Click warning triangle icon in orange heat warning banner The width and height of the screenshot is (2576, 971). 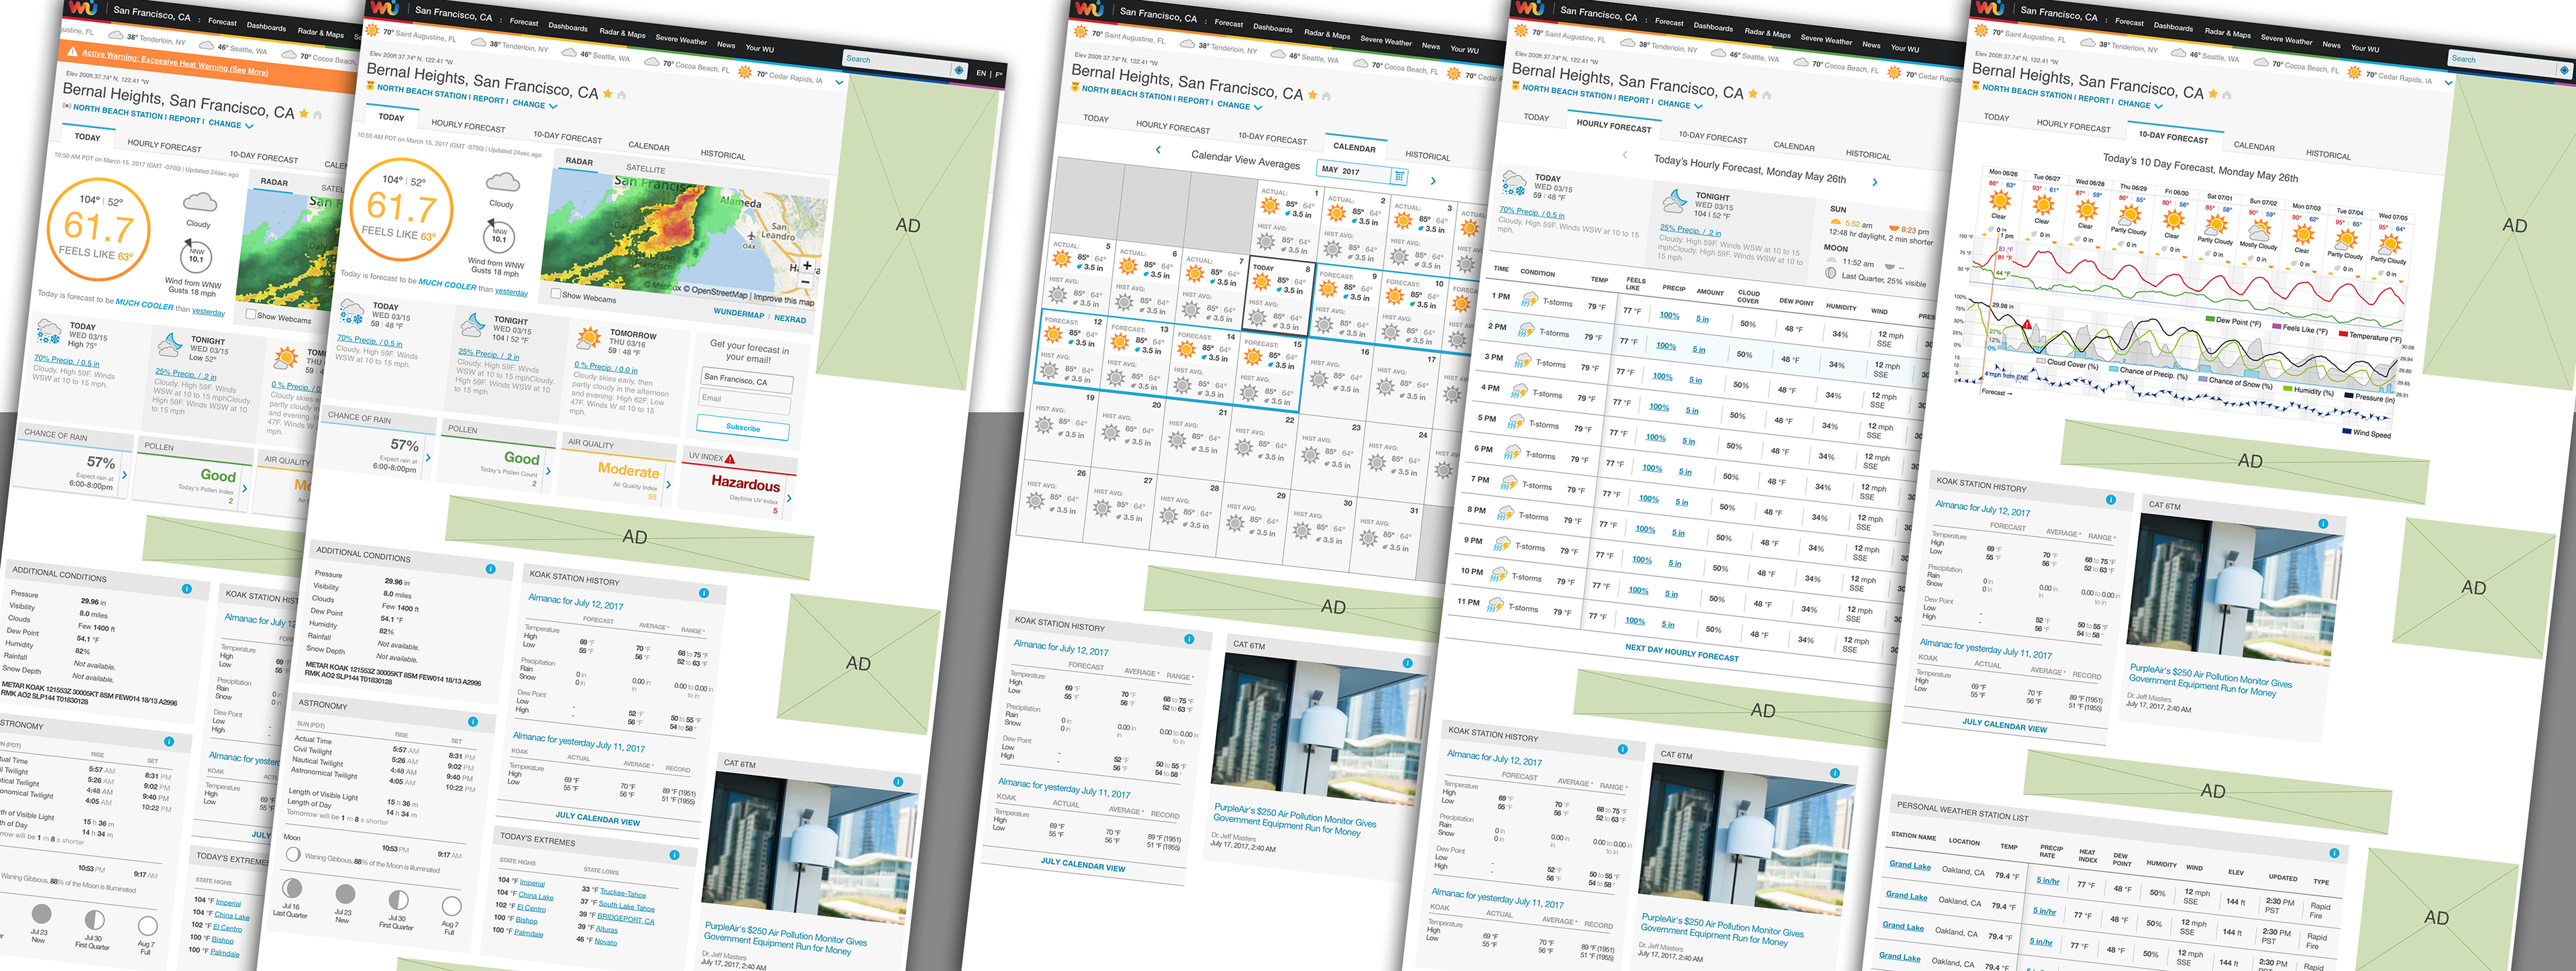click(x=73, y=51)
